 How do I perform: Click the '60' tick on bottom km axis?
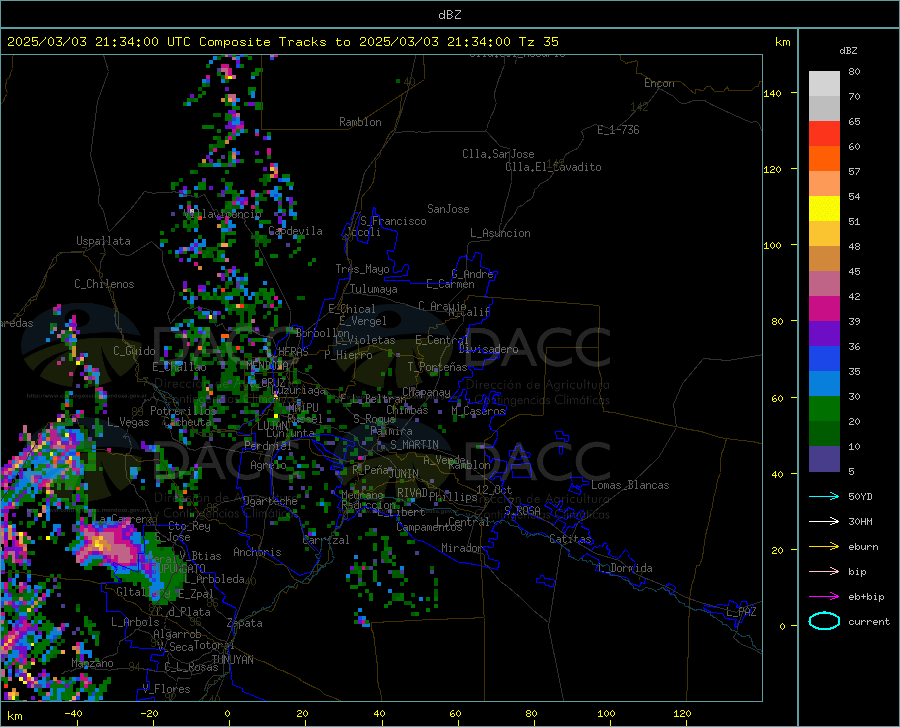pos(455,713)
